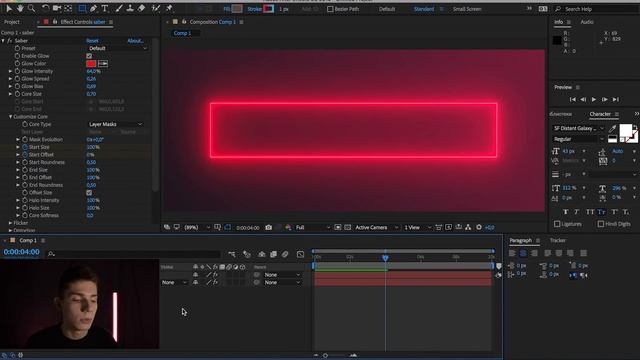Select the Rotation tool
Image resolution: width=640 pixels, height=360 pixels.
45,8
